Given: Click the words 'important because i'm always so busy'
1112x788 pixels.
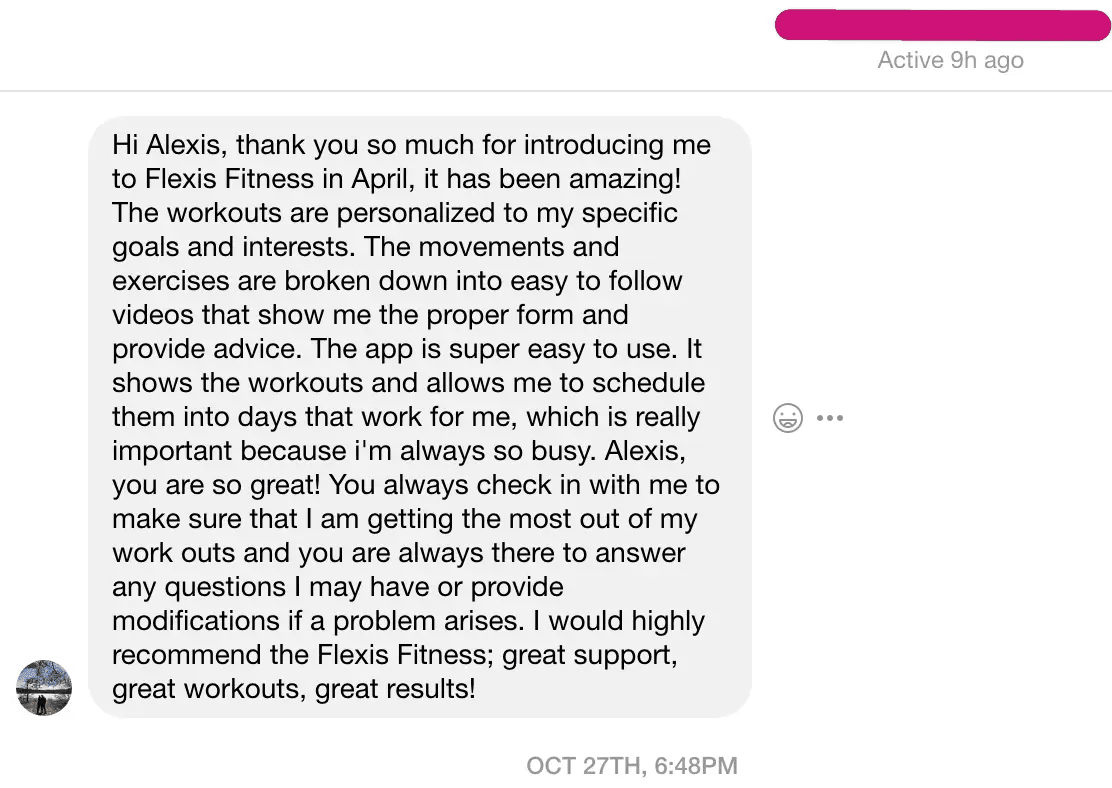Looking at the screenshot, I should pyautogui.click(x=353, y=451).
